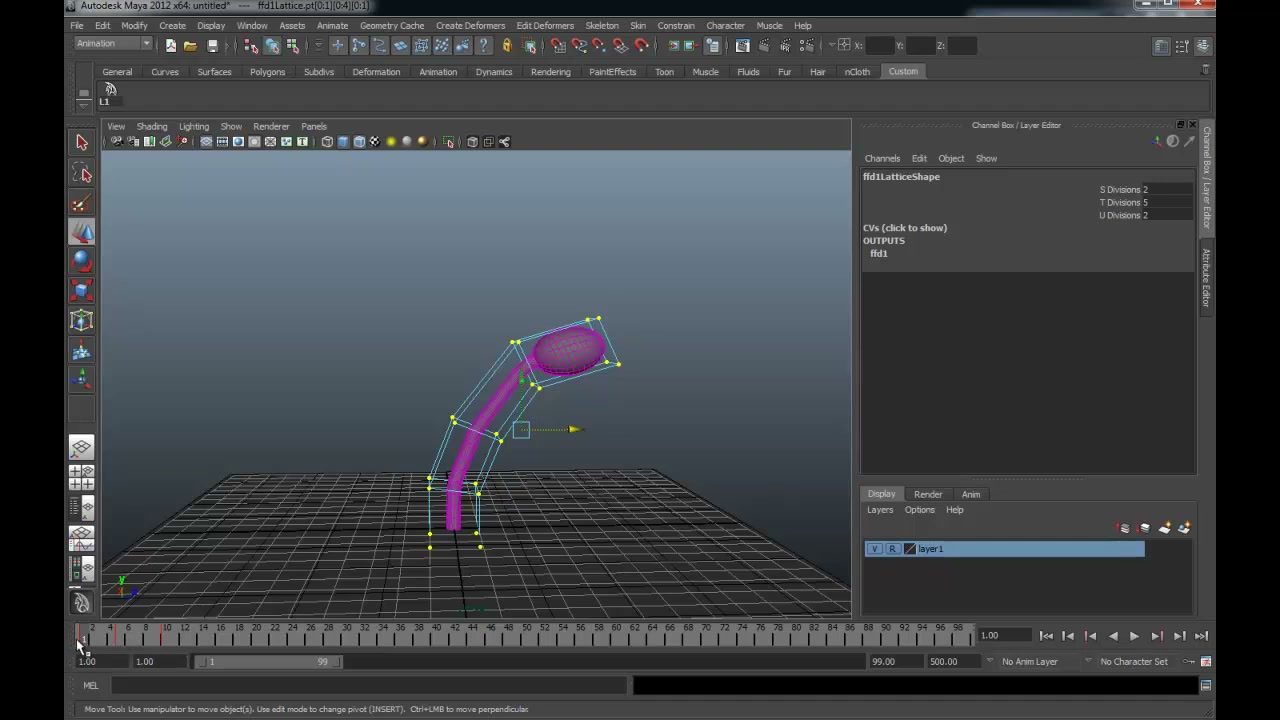Open the Animation menu set dropdown
This screenshot has height=720, width=1280.
(113, 44)
